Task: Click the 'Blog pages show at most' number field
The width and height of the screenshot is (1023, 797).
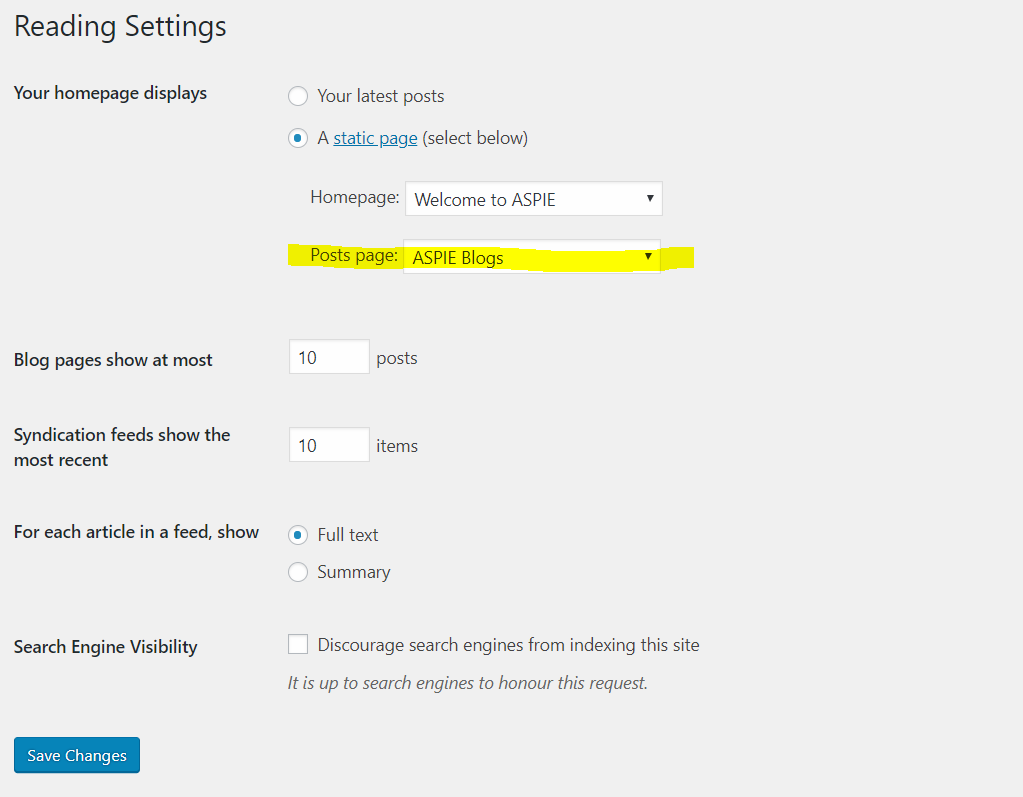Action: (x=329, y=357)
